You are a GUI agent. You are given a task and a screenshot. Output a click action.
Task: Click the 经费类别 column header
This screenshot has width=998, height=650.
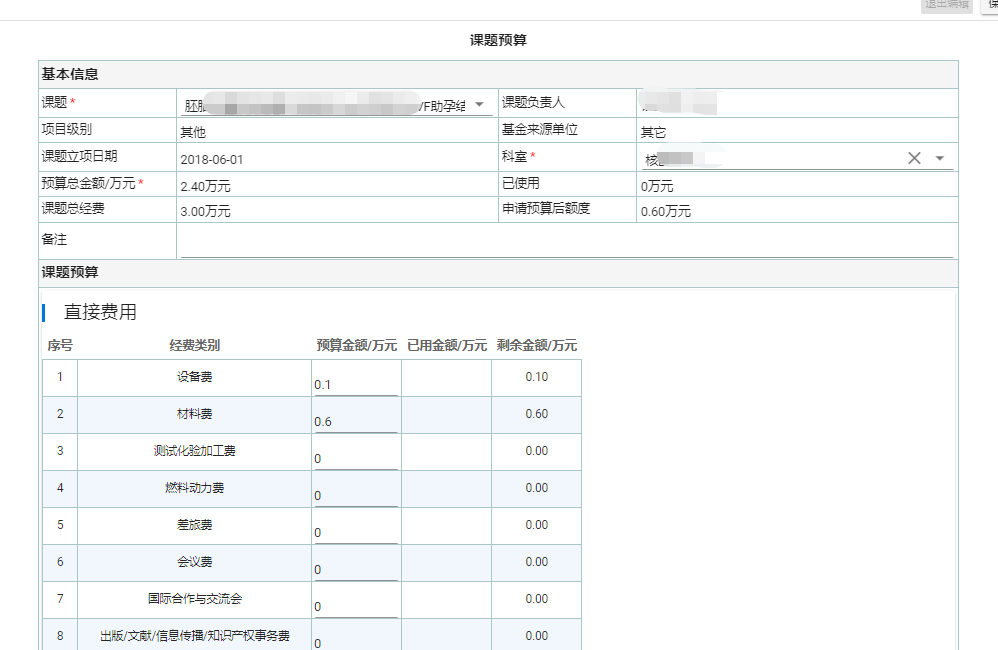[195, 346]
